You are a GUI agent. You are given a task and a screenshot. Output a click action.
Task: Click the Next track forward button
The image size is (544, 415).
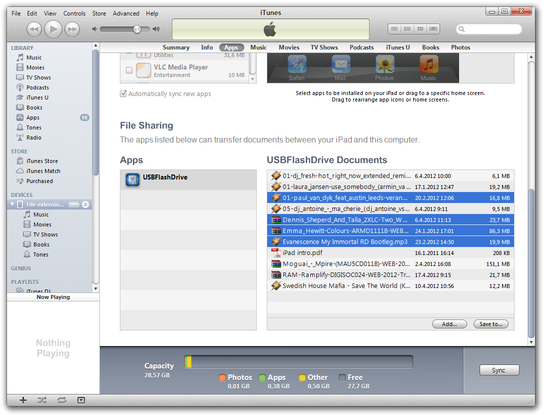(x=72, y=29)
